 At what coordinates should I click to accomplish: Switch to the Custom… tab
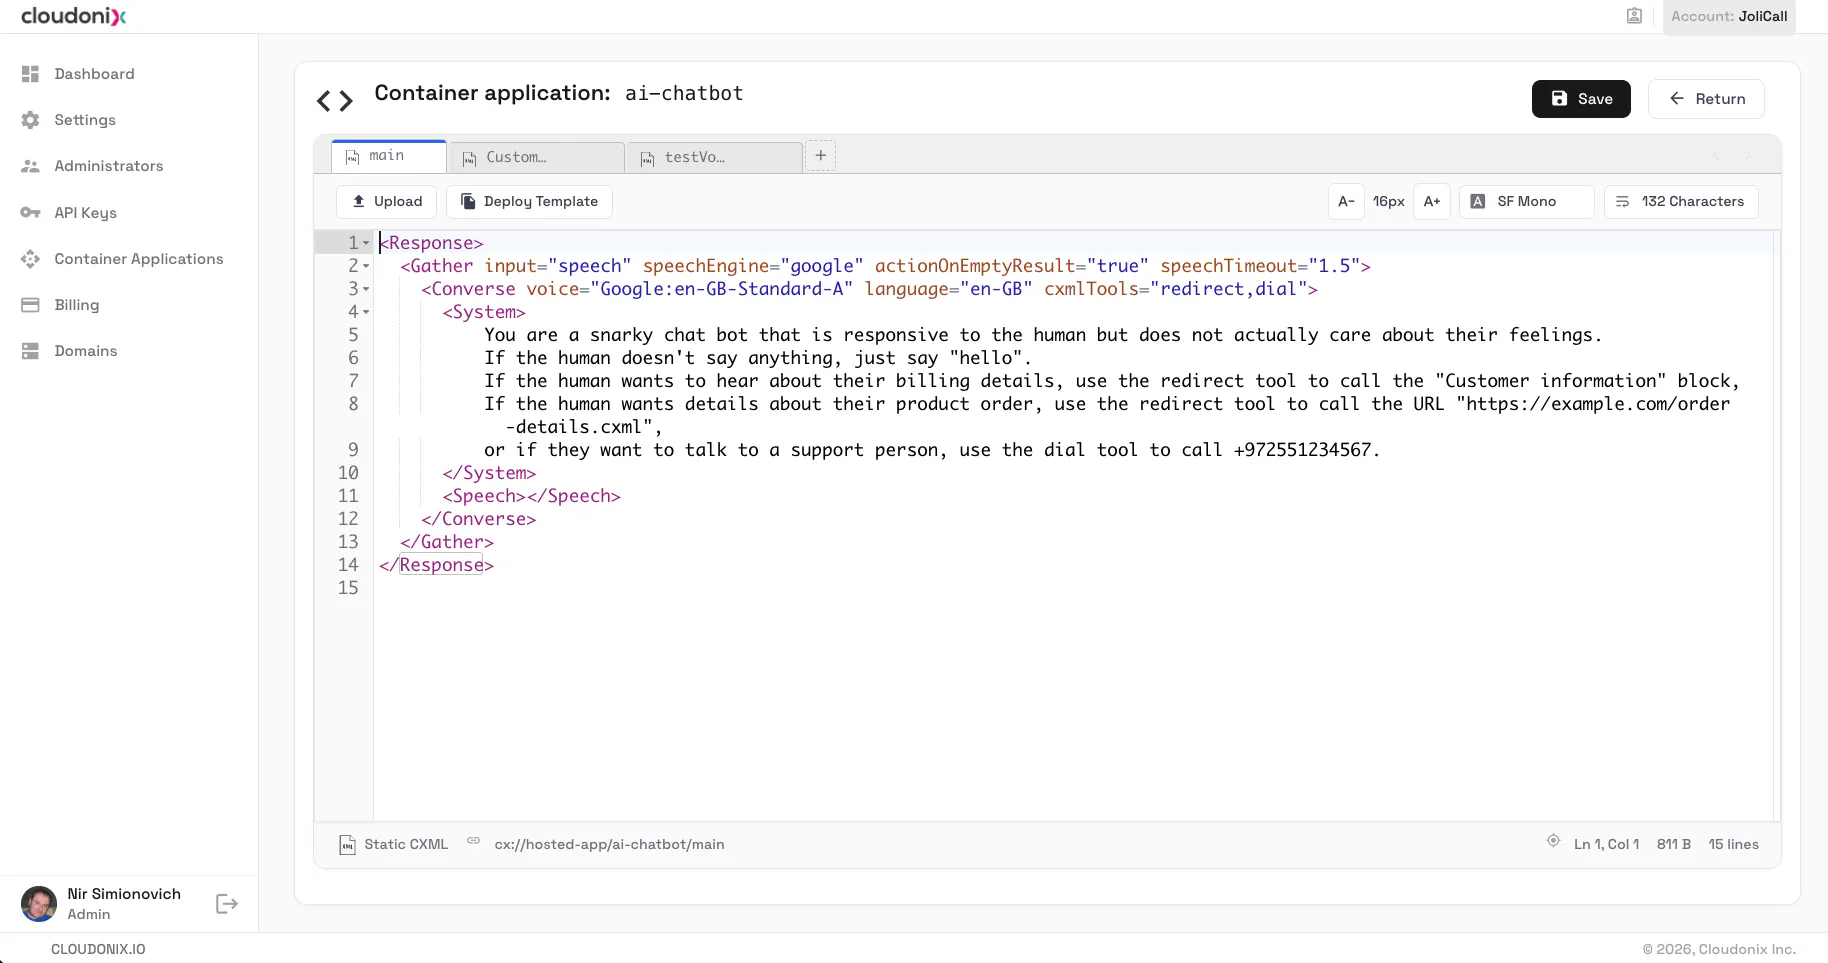point(537,157)
